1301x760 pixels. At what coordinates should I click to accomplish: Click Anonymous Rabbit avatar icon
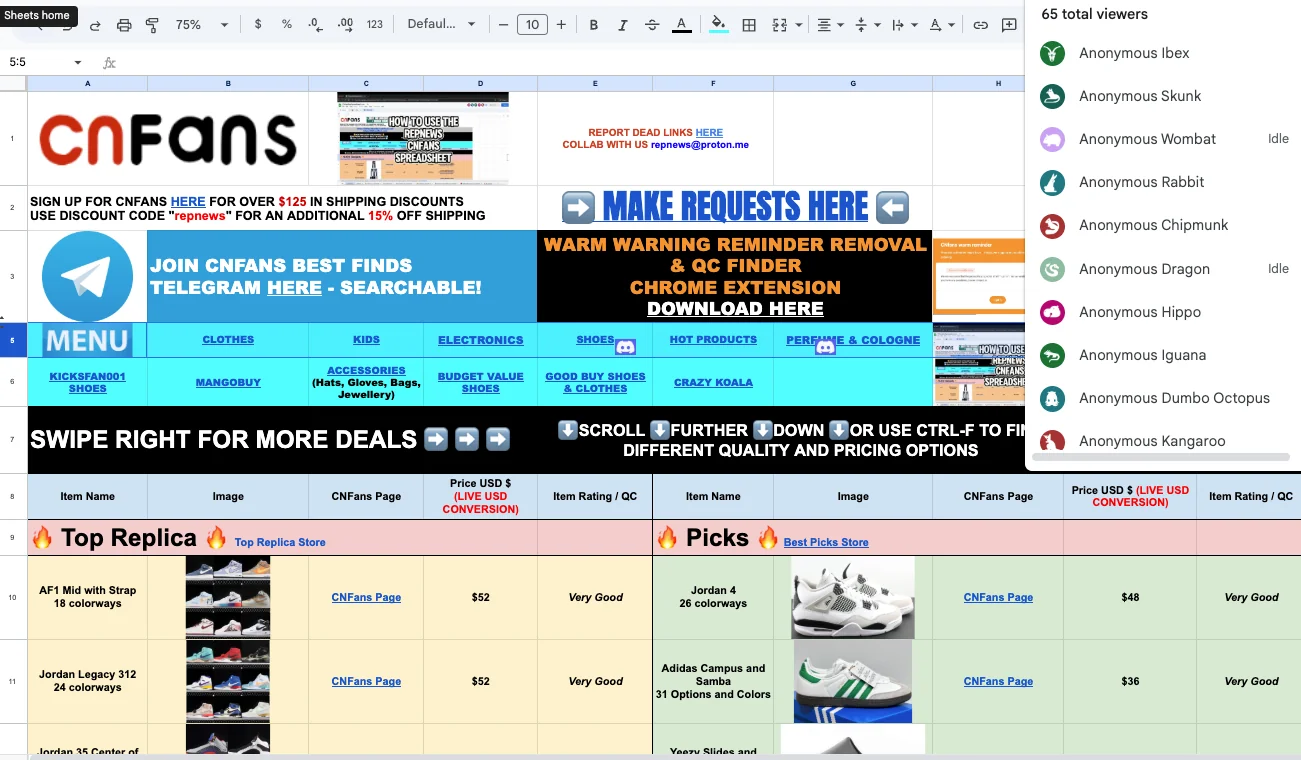tap(1052, 182)
